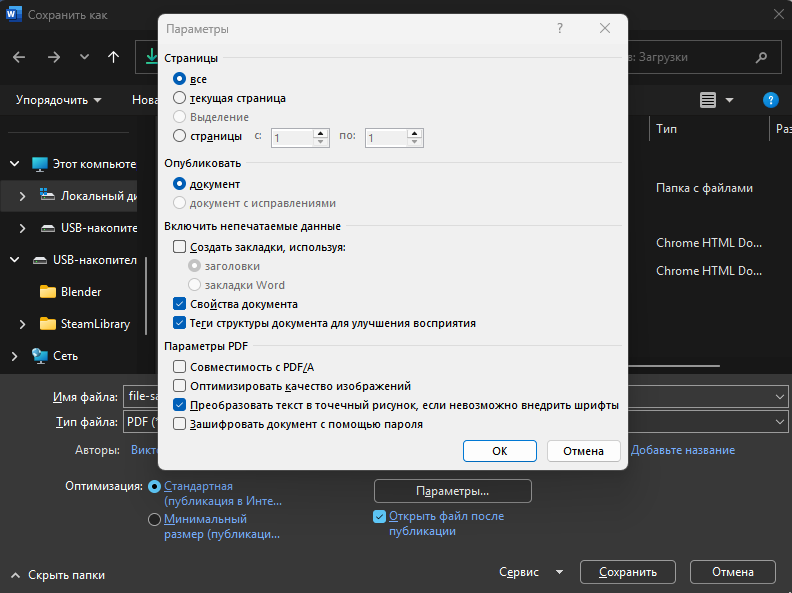Open recent locations chevron
This screenshot has width=792, height=593.
(84, 57)
